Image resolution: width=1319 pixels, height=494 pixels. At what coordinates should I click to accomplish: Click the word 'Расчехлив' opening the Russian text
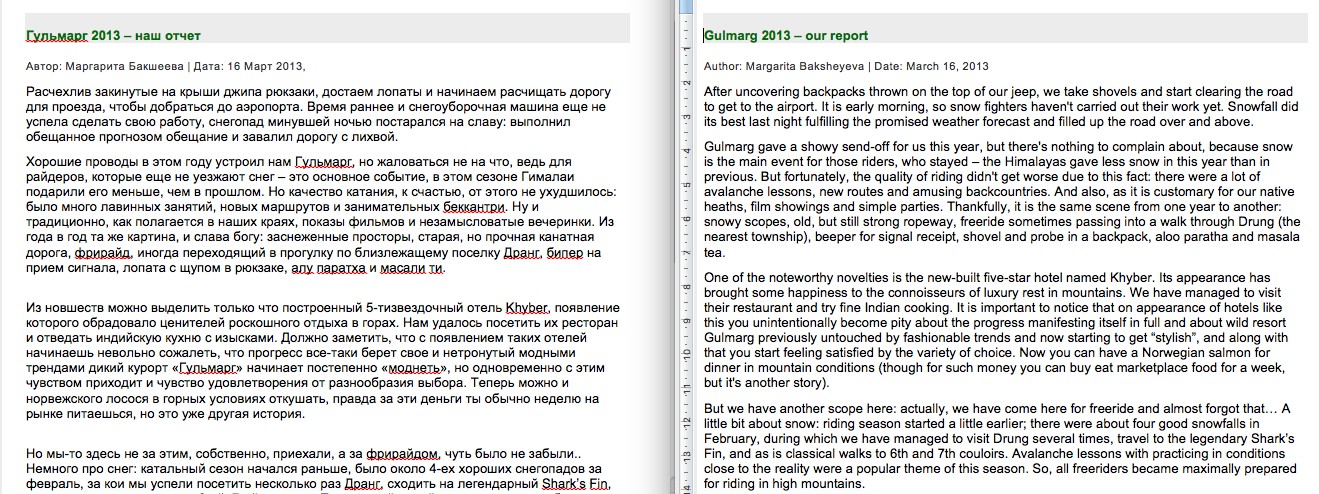[58, 92]
